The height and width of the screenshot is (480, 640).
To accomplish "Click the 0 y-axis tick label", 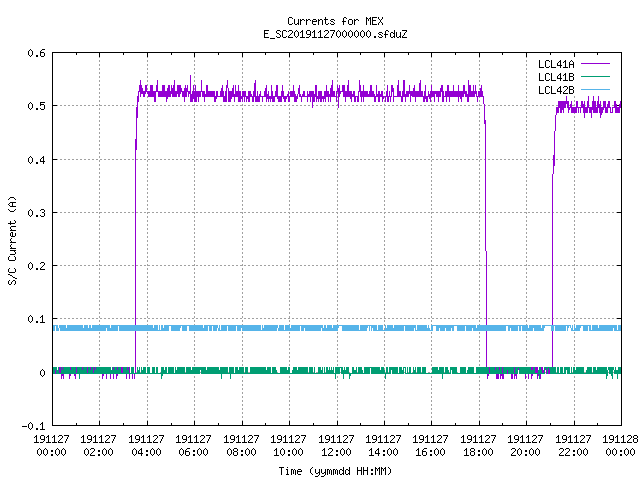I will click(x=42, y=373).
